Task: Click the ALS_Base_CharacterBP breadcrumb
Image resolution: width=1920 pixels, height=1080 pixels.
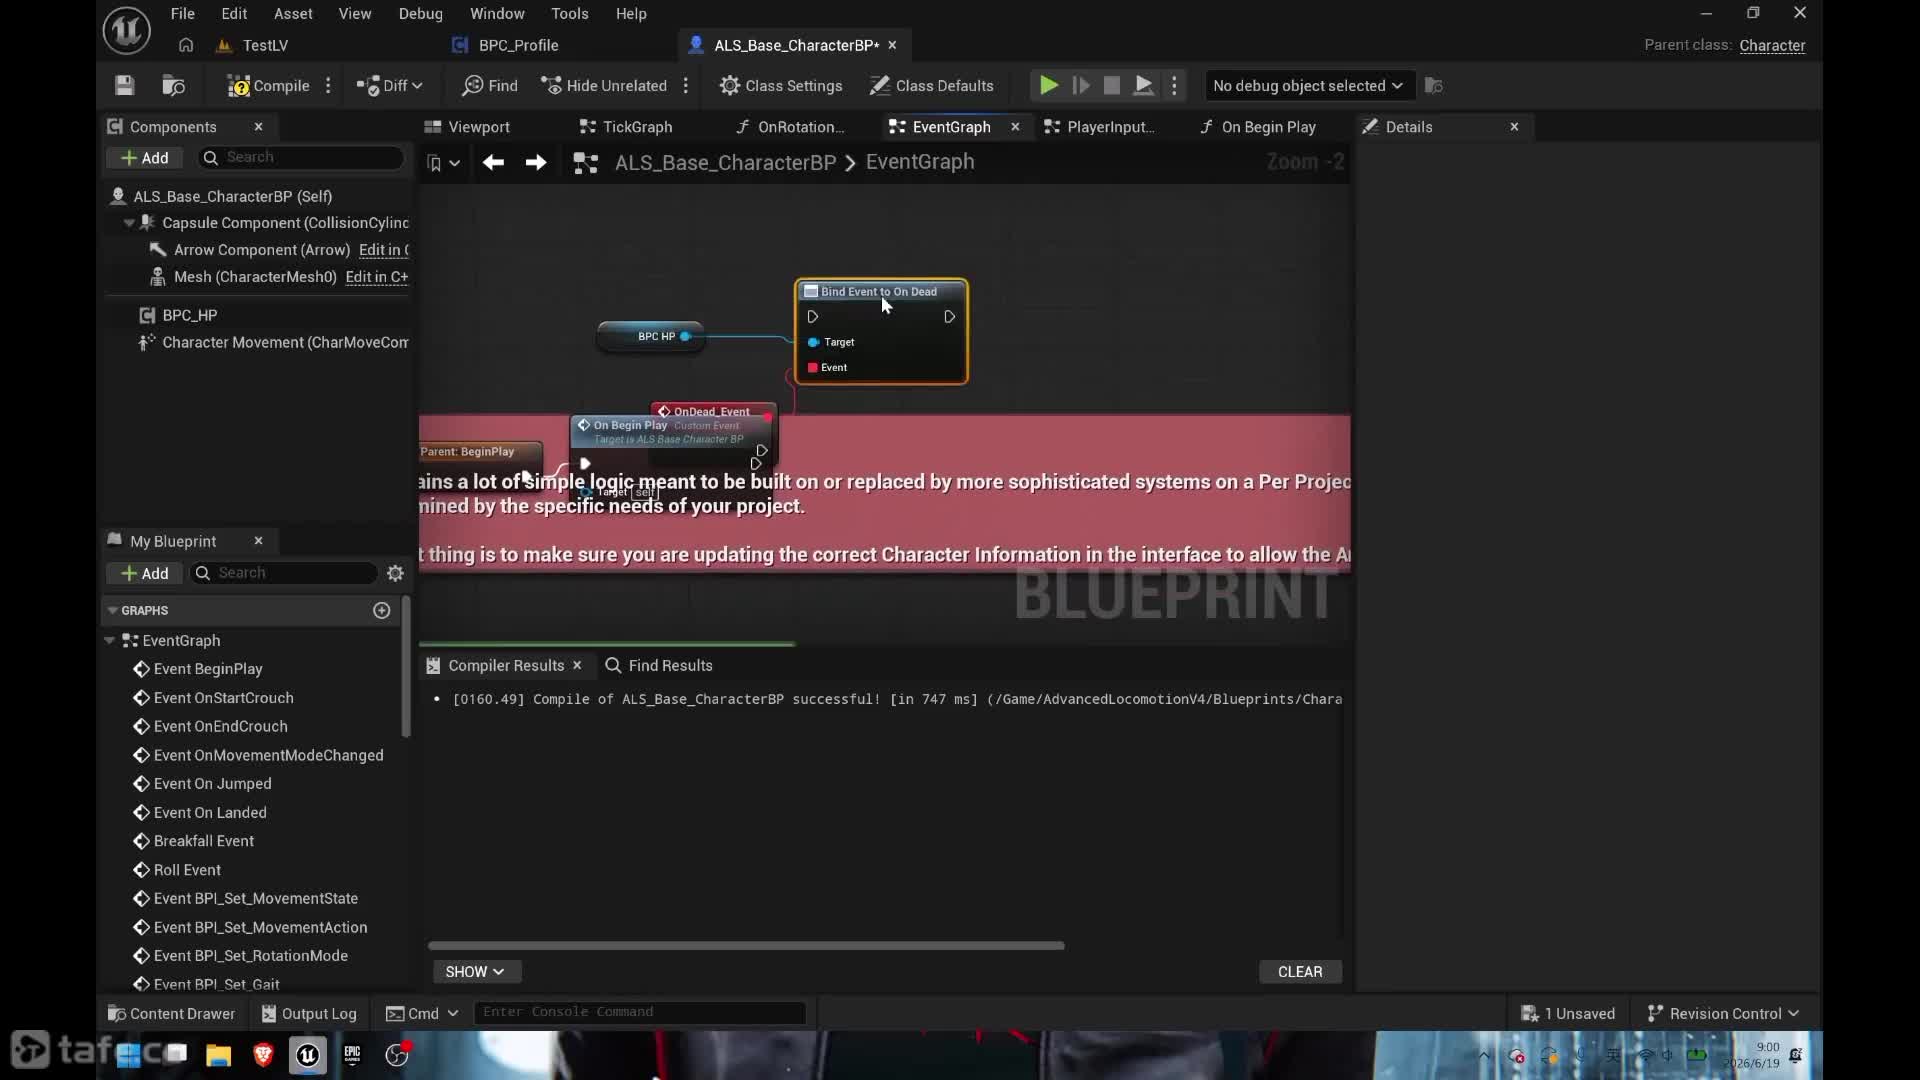Action: [x=725, y=163]
